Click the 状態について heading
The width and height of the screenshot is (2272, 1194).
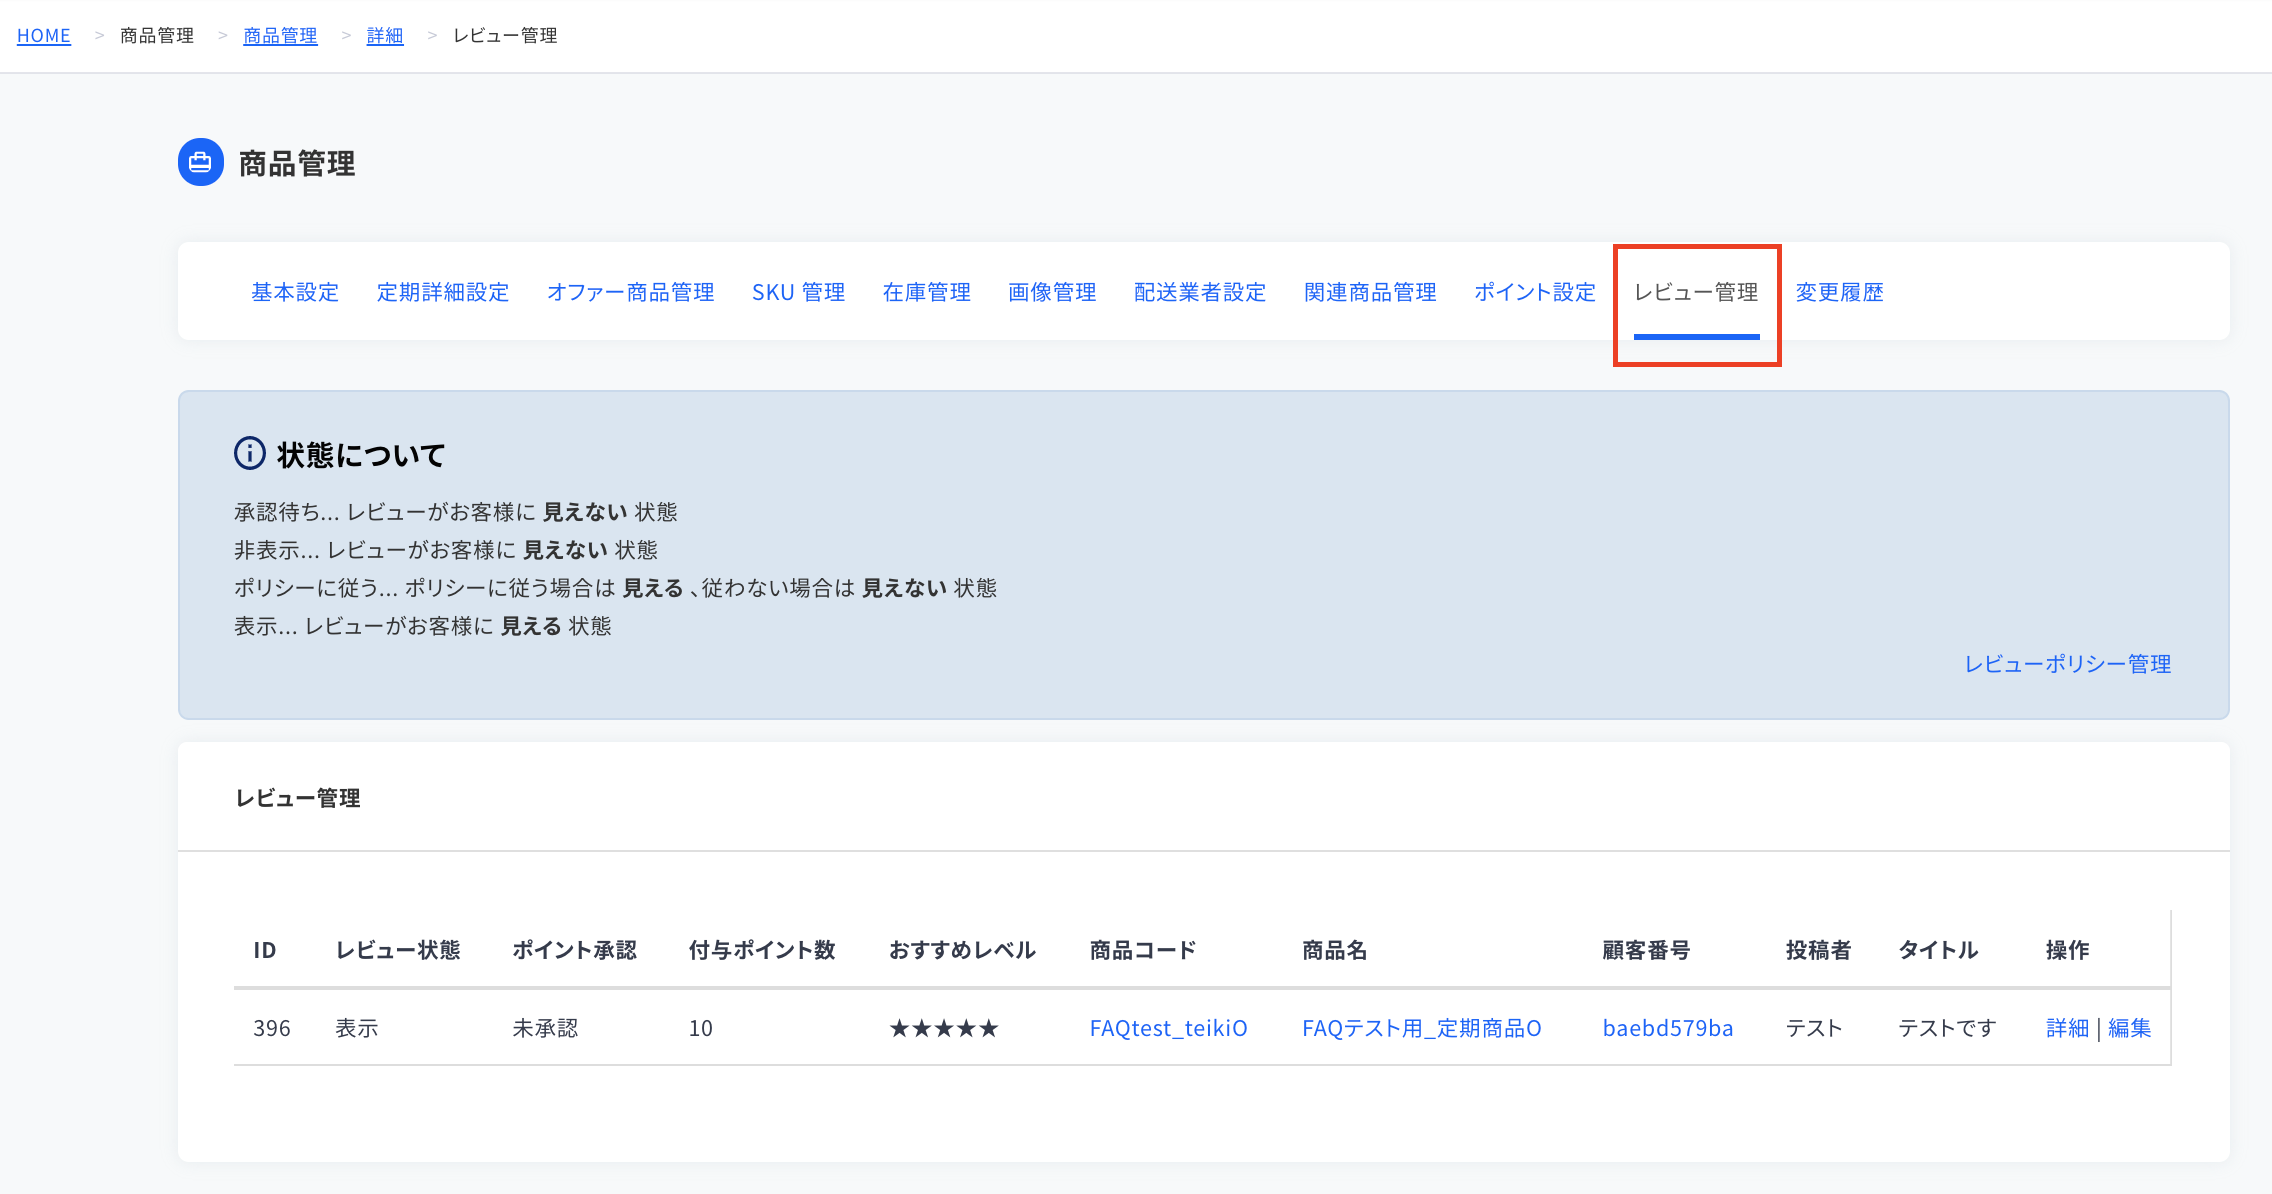click(x=361, y=455)
